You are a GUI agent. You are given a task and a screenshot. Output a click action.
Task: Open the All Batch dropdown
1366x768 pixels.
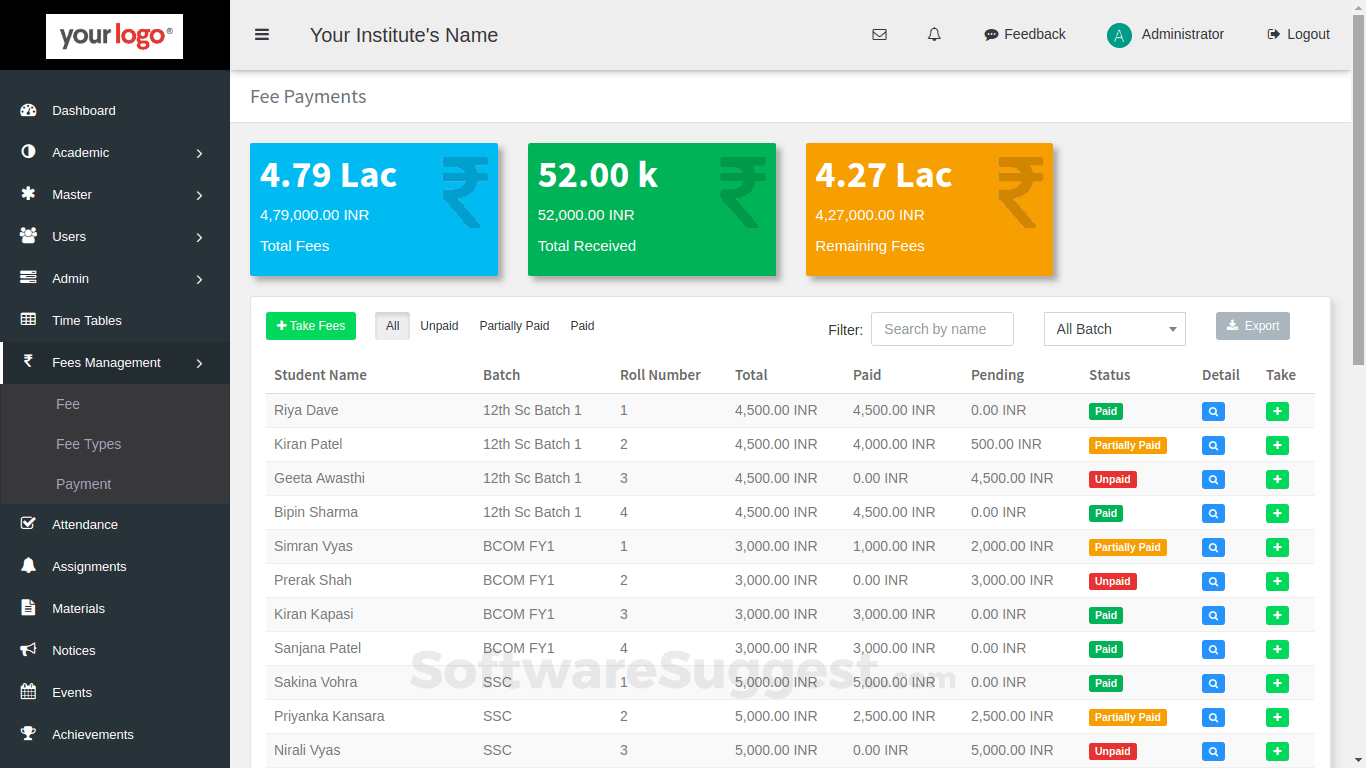tap(1114, 328)
